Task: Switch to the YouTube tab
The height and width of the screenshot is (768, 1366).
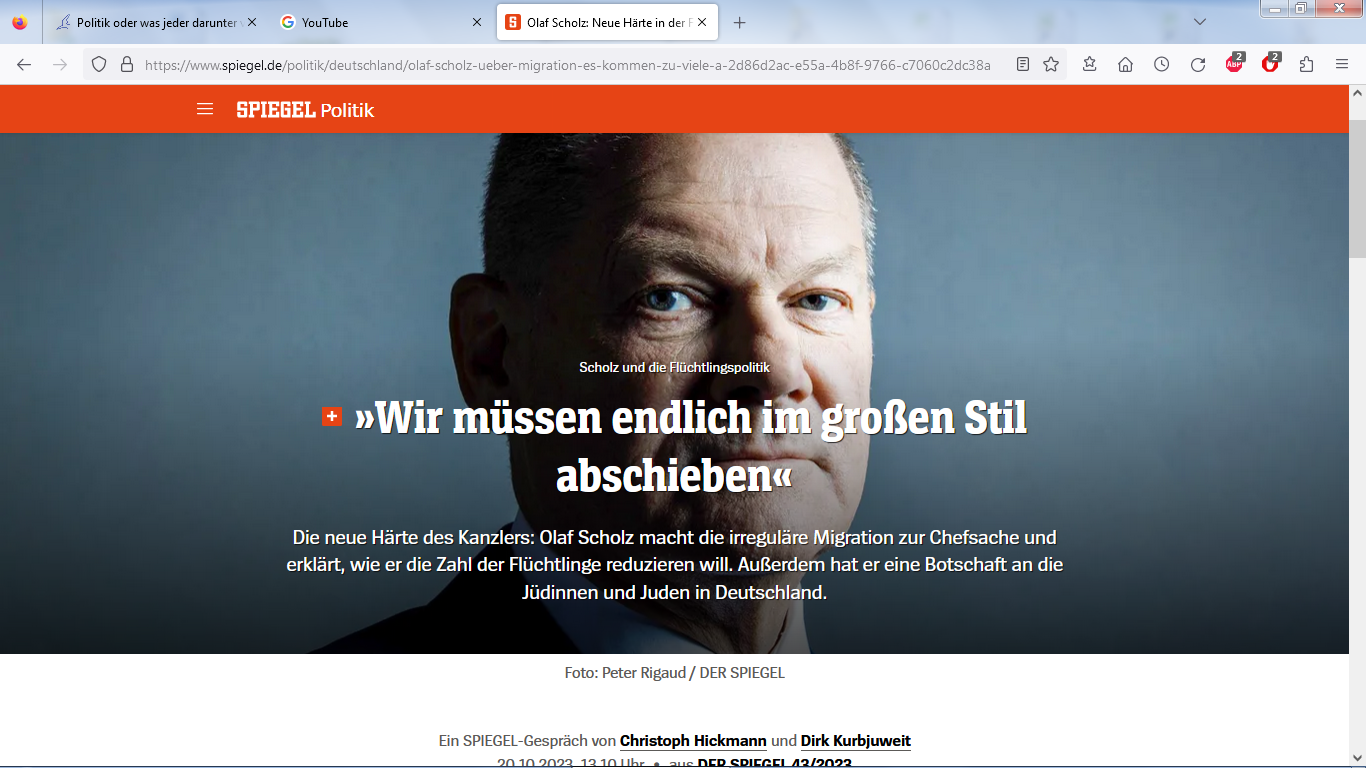Action: pyautogui.click(x=380, y=22)
